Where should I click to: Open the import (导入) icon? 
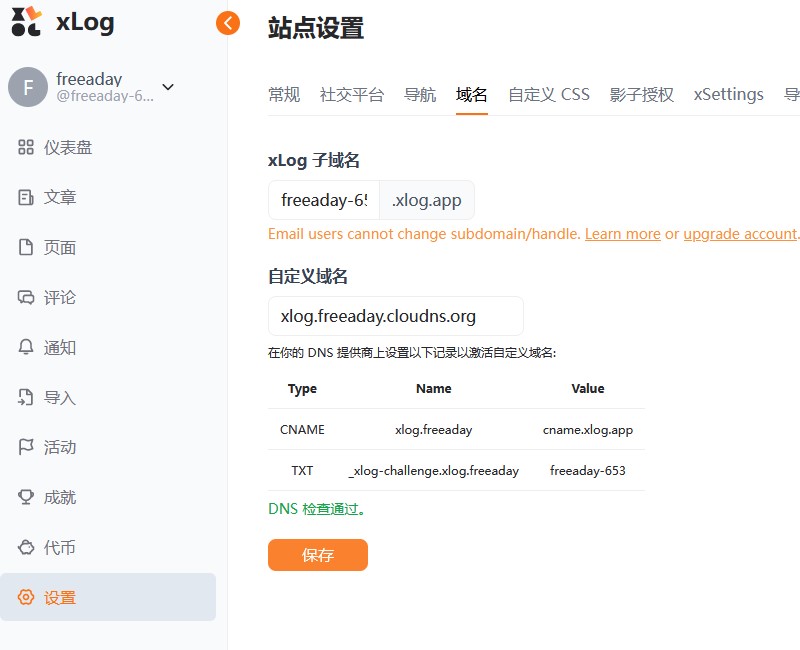27,398
